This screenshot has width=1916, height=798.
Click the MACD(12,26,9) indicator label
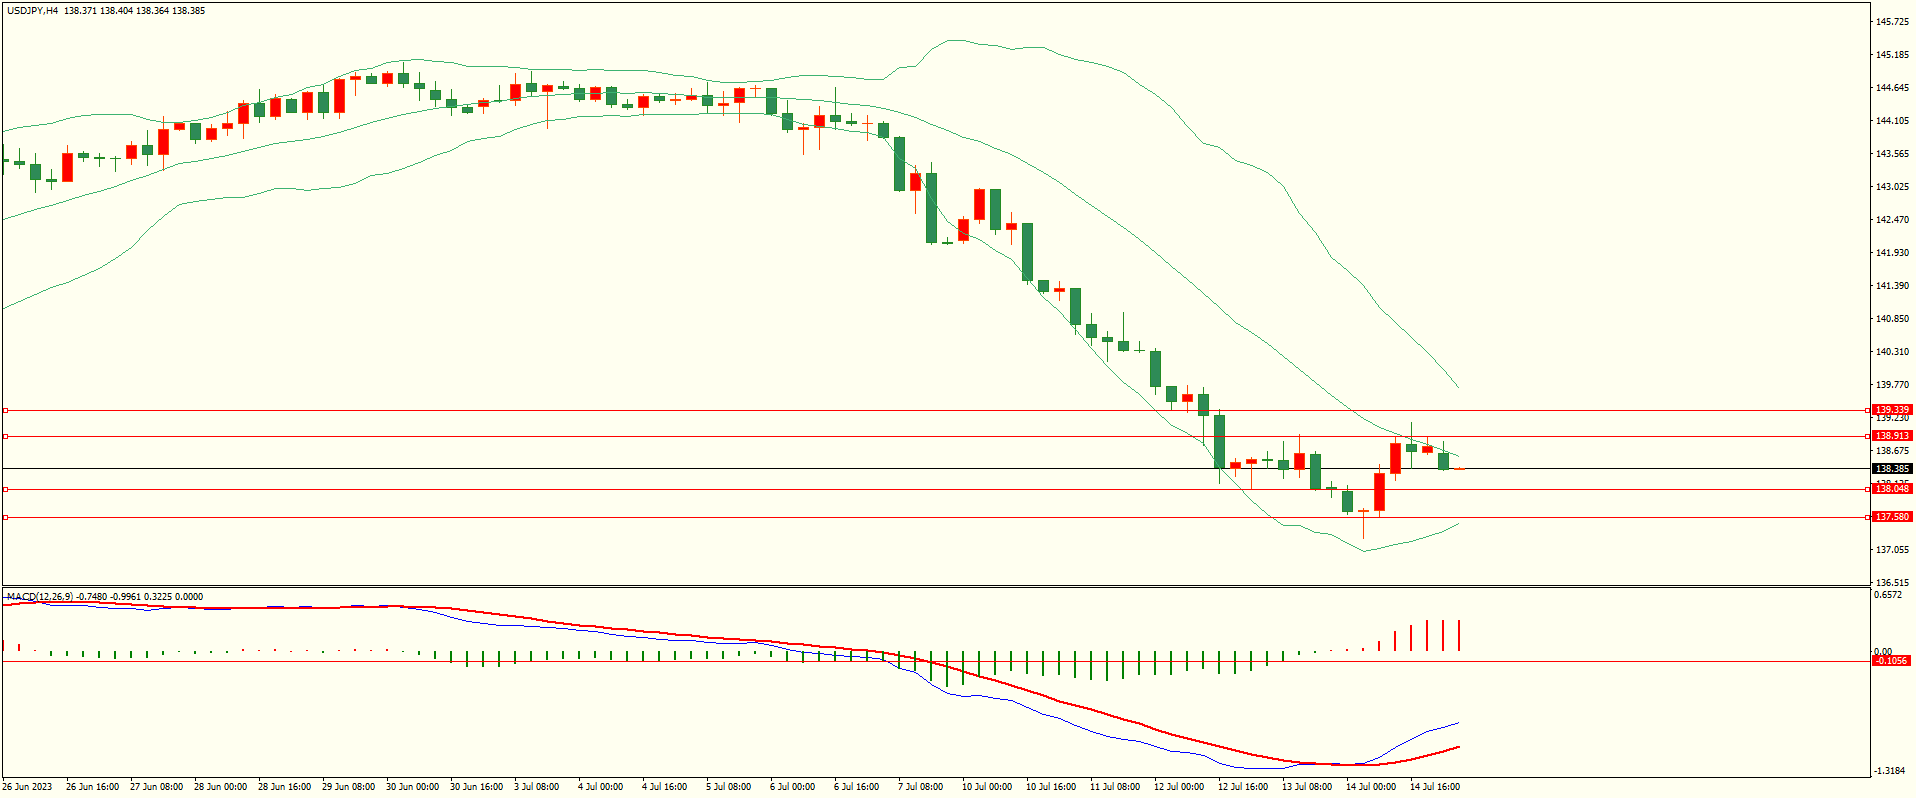(x=40, y=597)
